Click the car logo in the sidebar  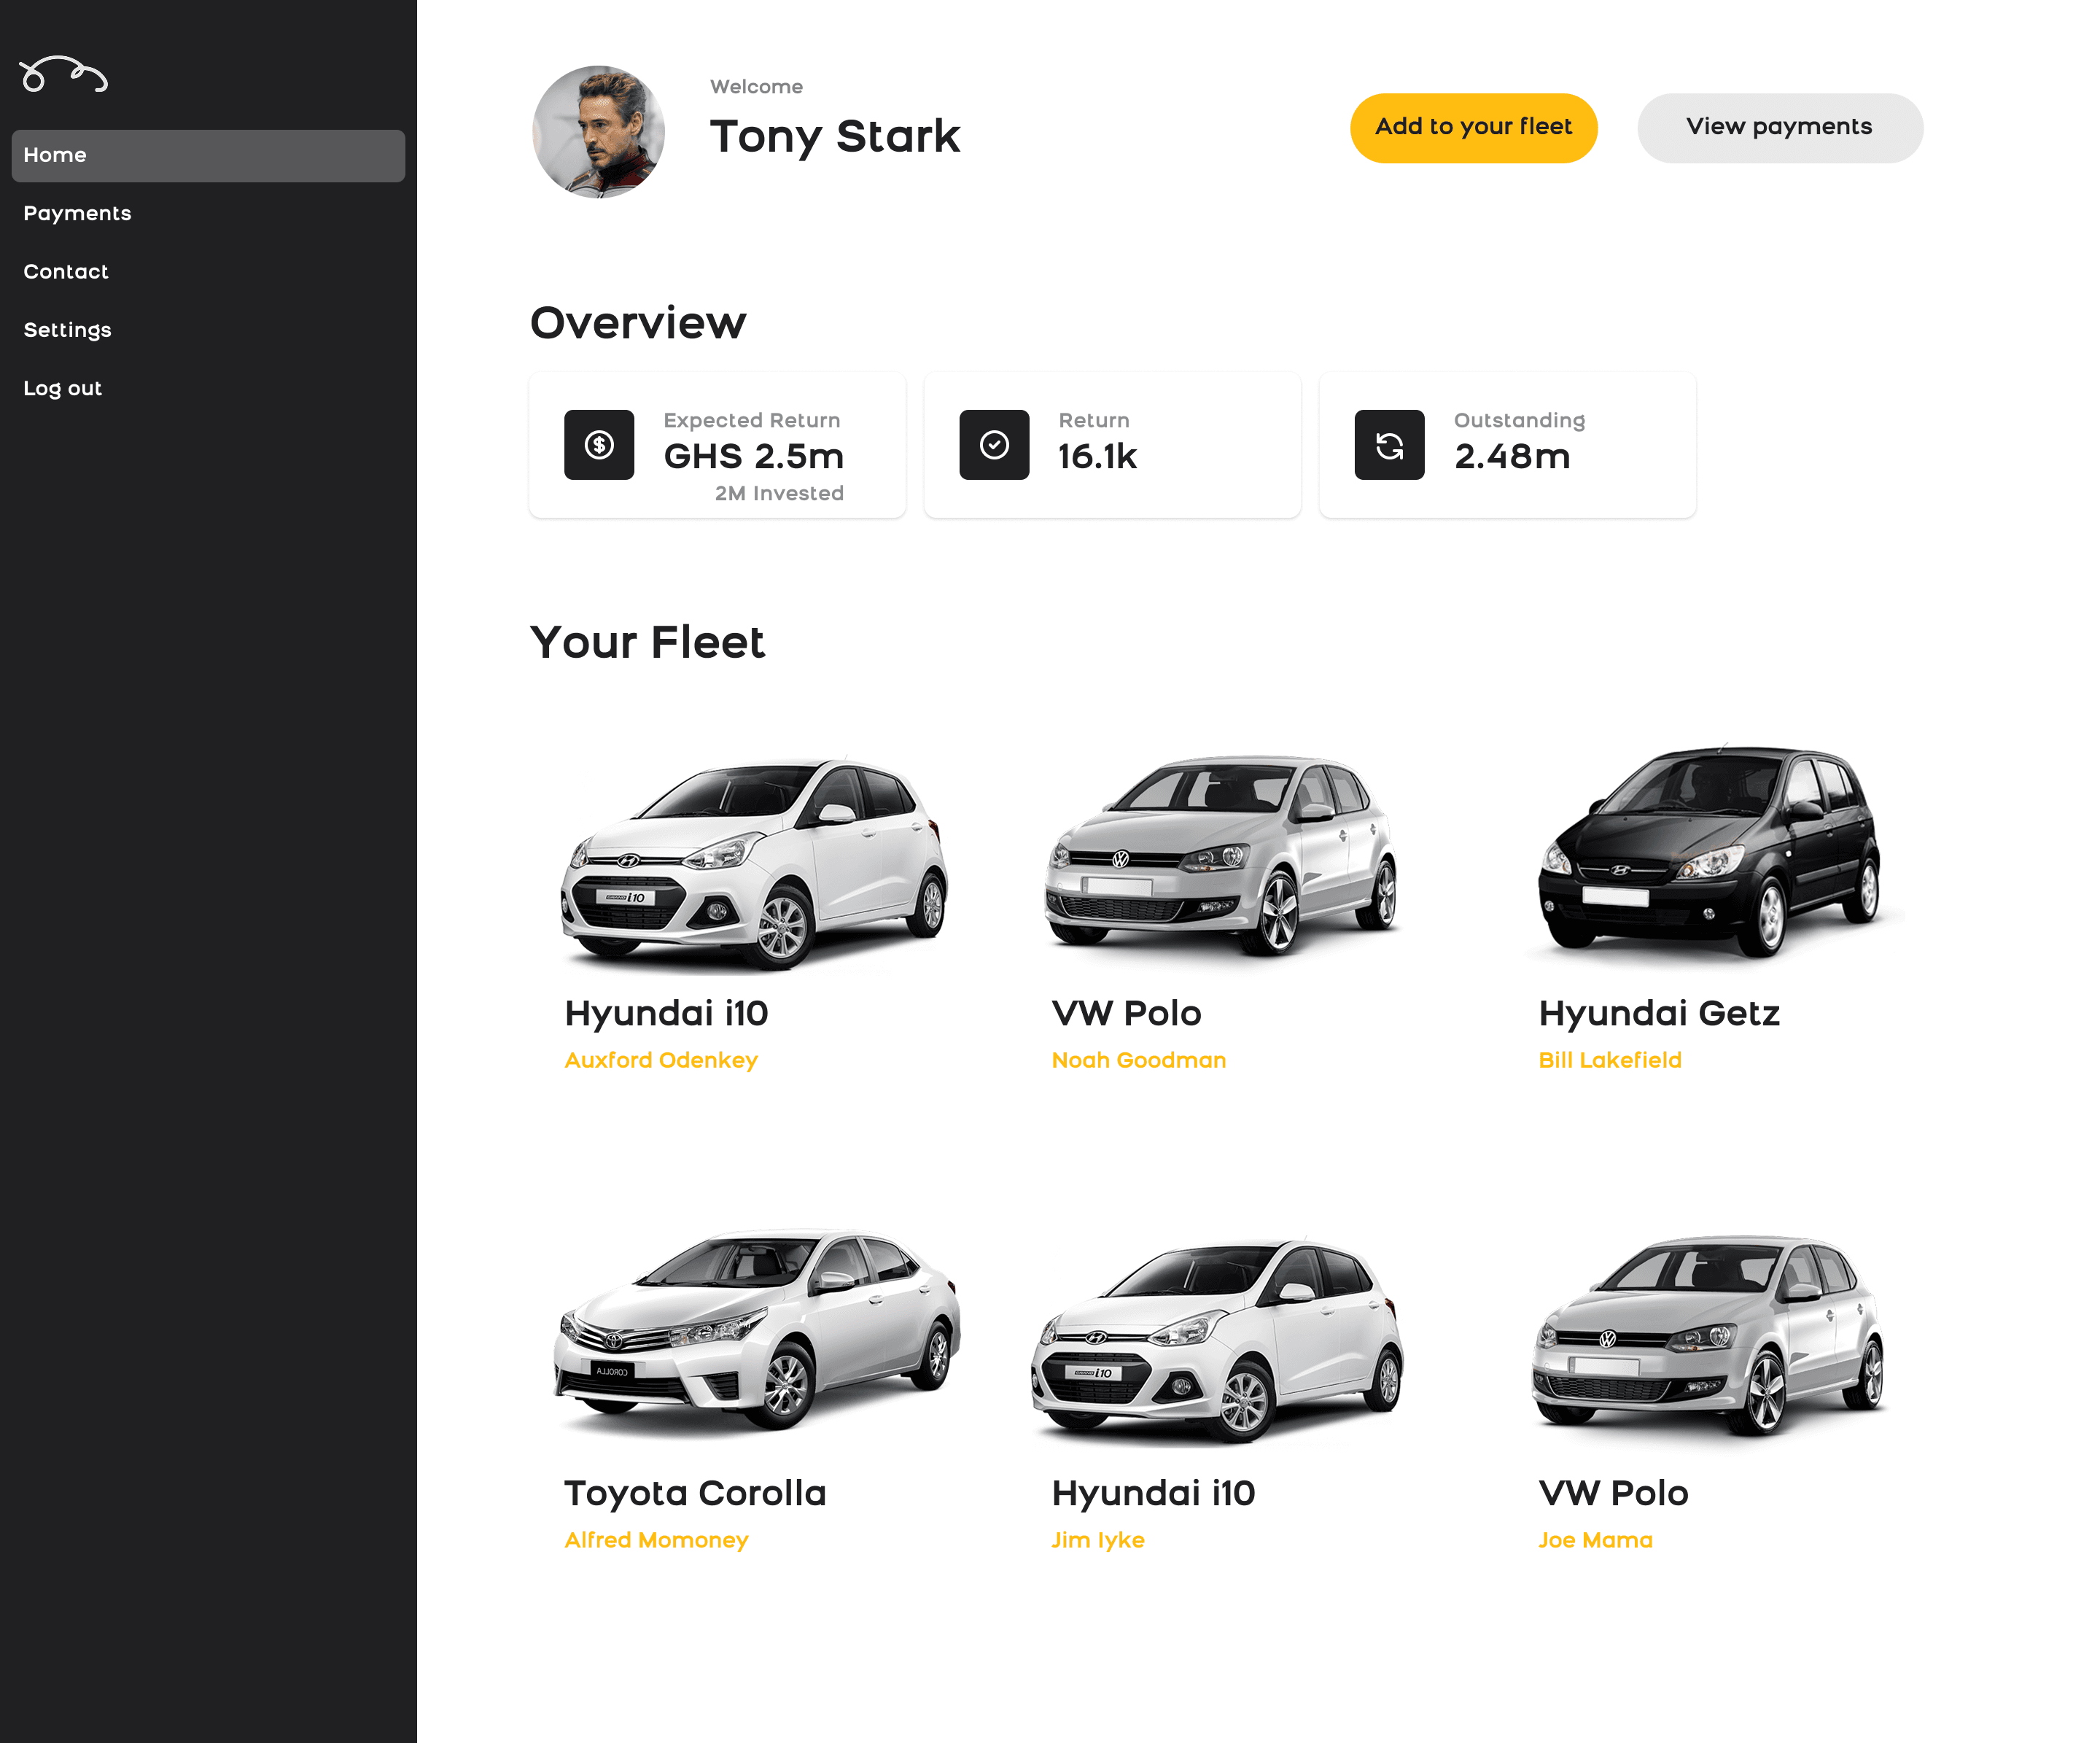pyautogui.click(x=63, y=74)
